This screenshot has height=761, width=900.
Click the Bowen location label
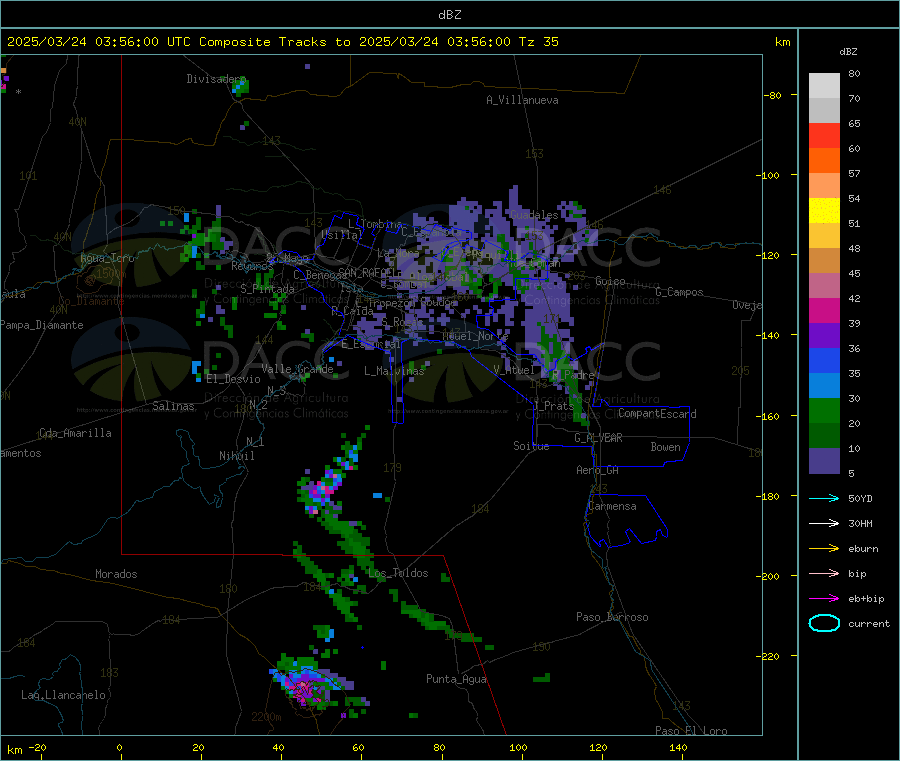click(665, 447)
